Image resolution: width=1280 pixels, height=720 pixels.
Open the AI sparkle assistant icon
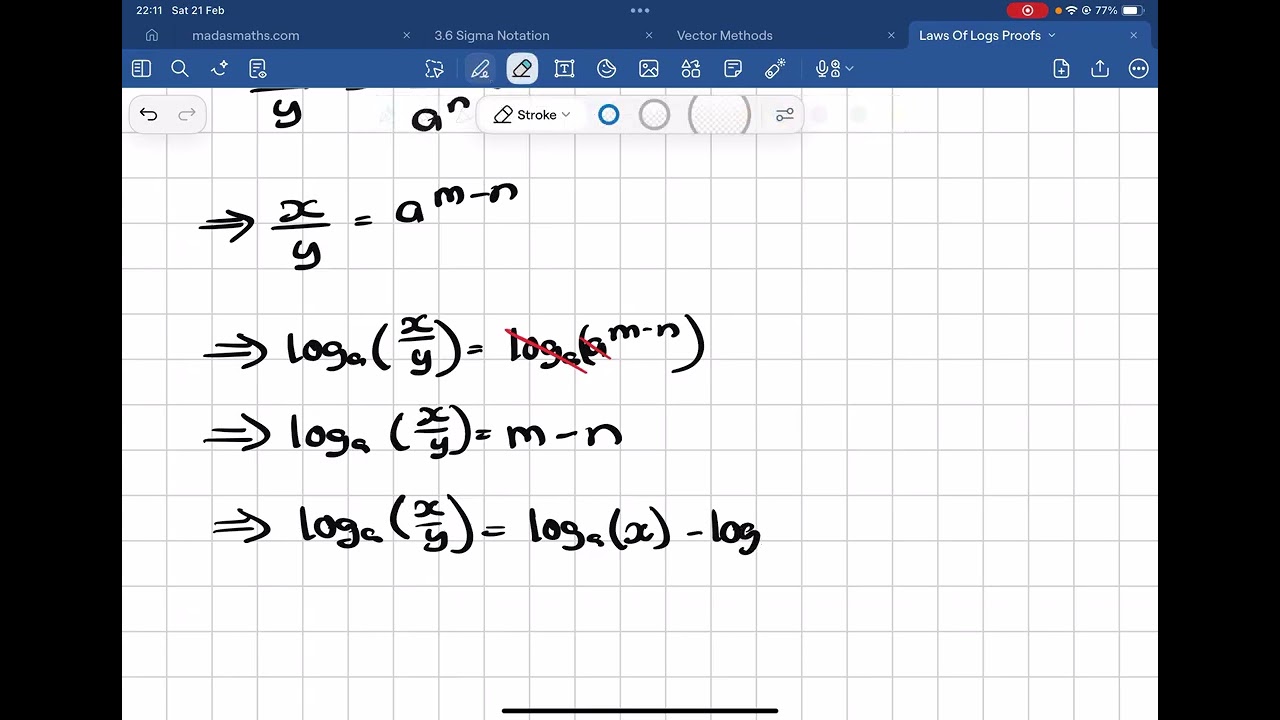click(220, 69)
